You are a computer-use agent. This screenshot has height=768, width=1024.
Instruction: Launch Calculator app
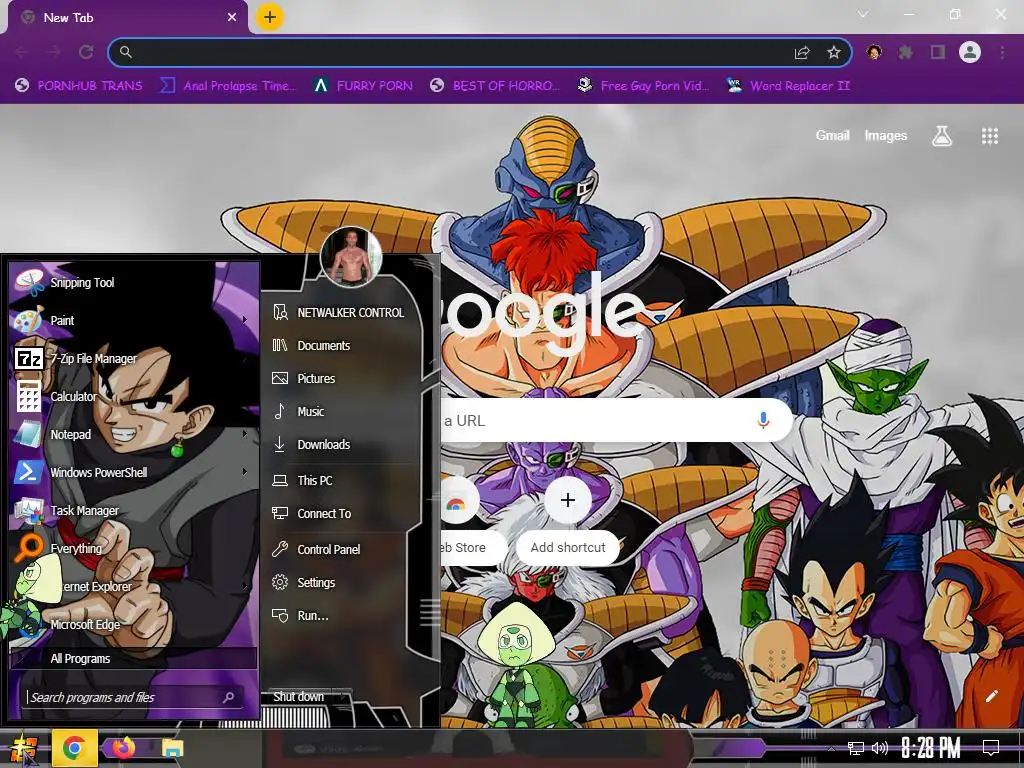coord(134,396)
